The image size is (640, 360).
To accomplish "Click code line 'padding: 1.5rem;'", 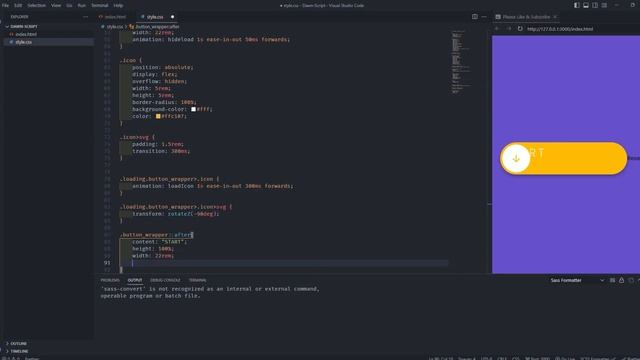I will coord(158,144).
